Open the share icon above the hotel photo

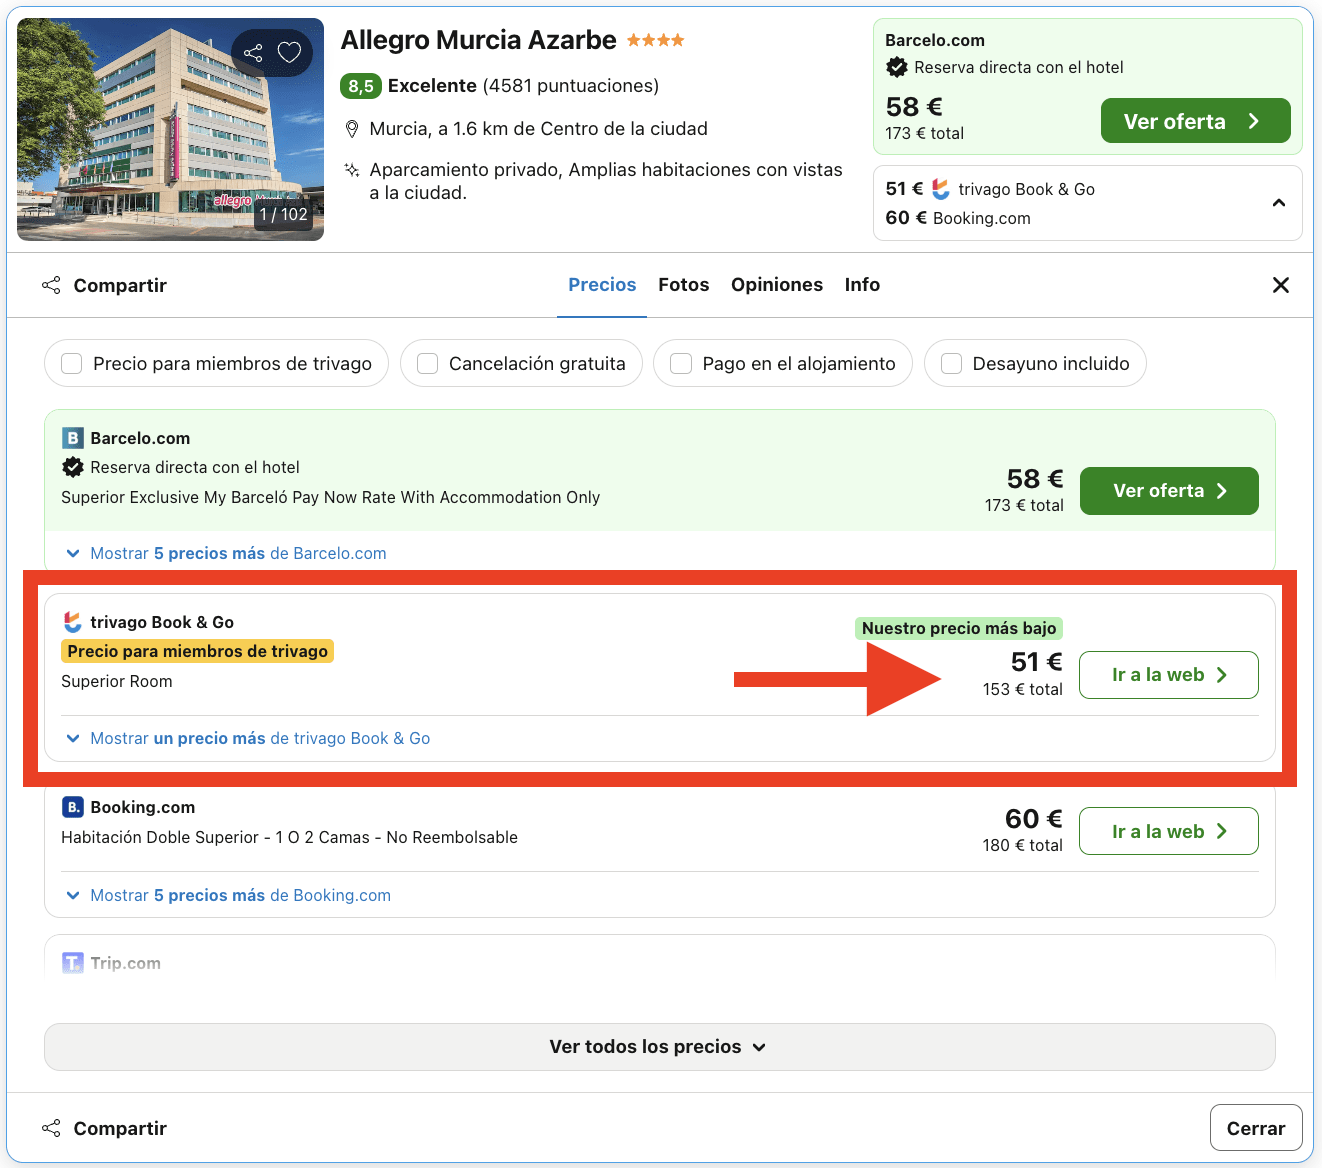(254, 52)
